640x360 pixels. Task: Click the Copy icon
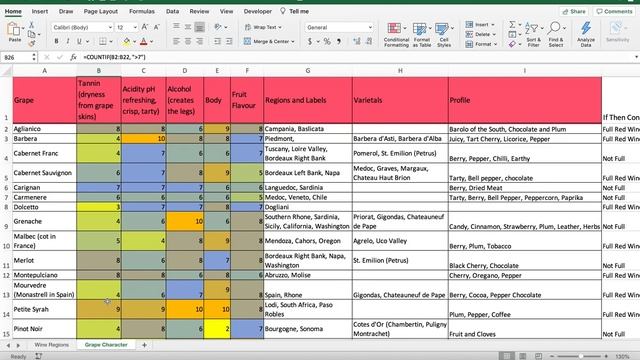(31, 34)
